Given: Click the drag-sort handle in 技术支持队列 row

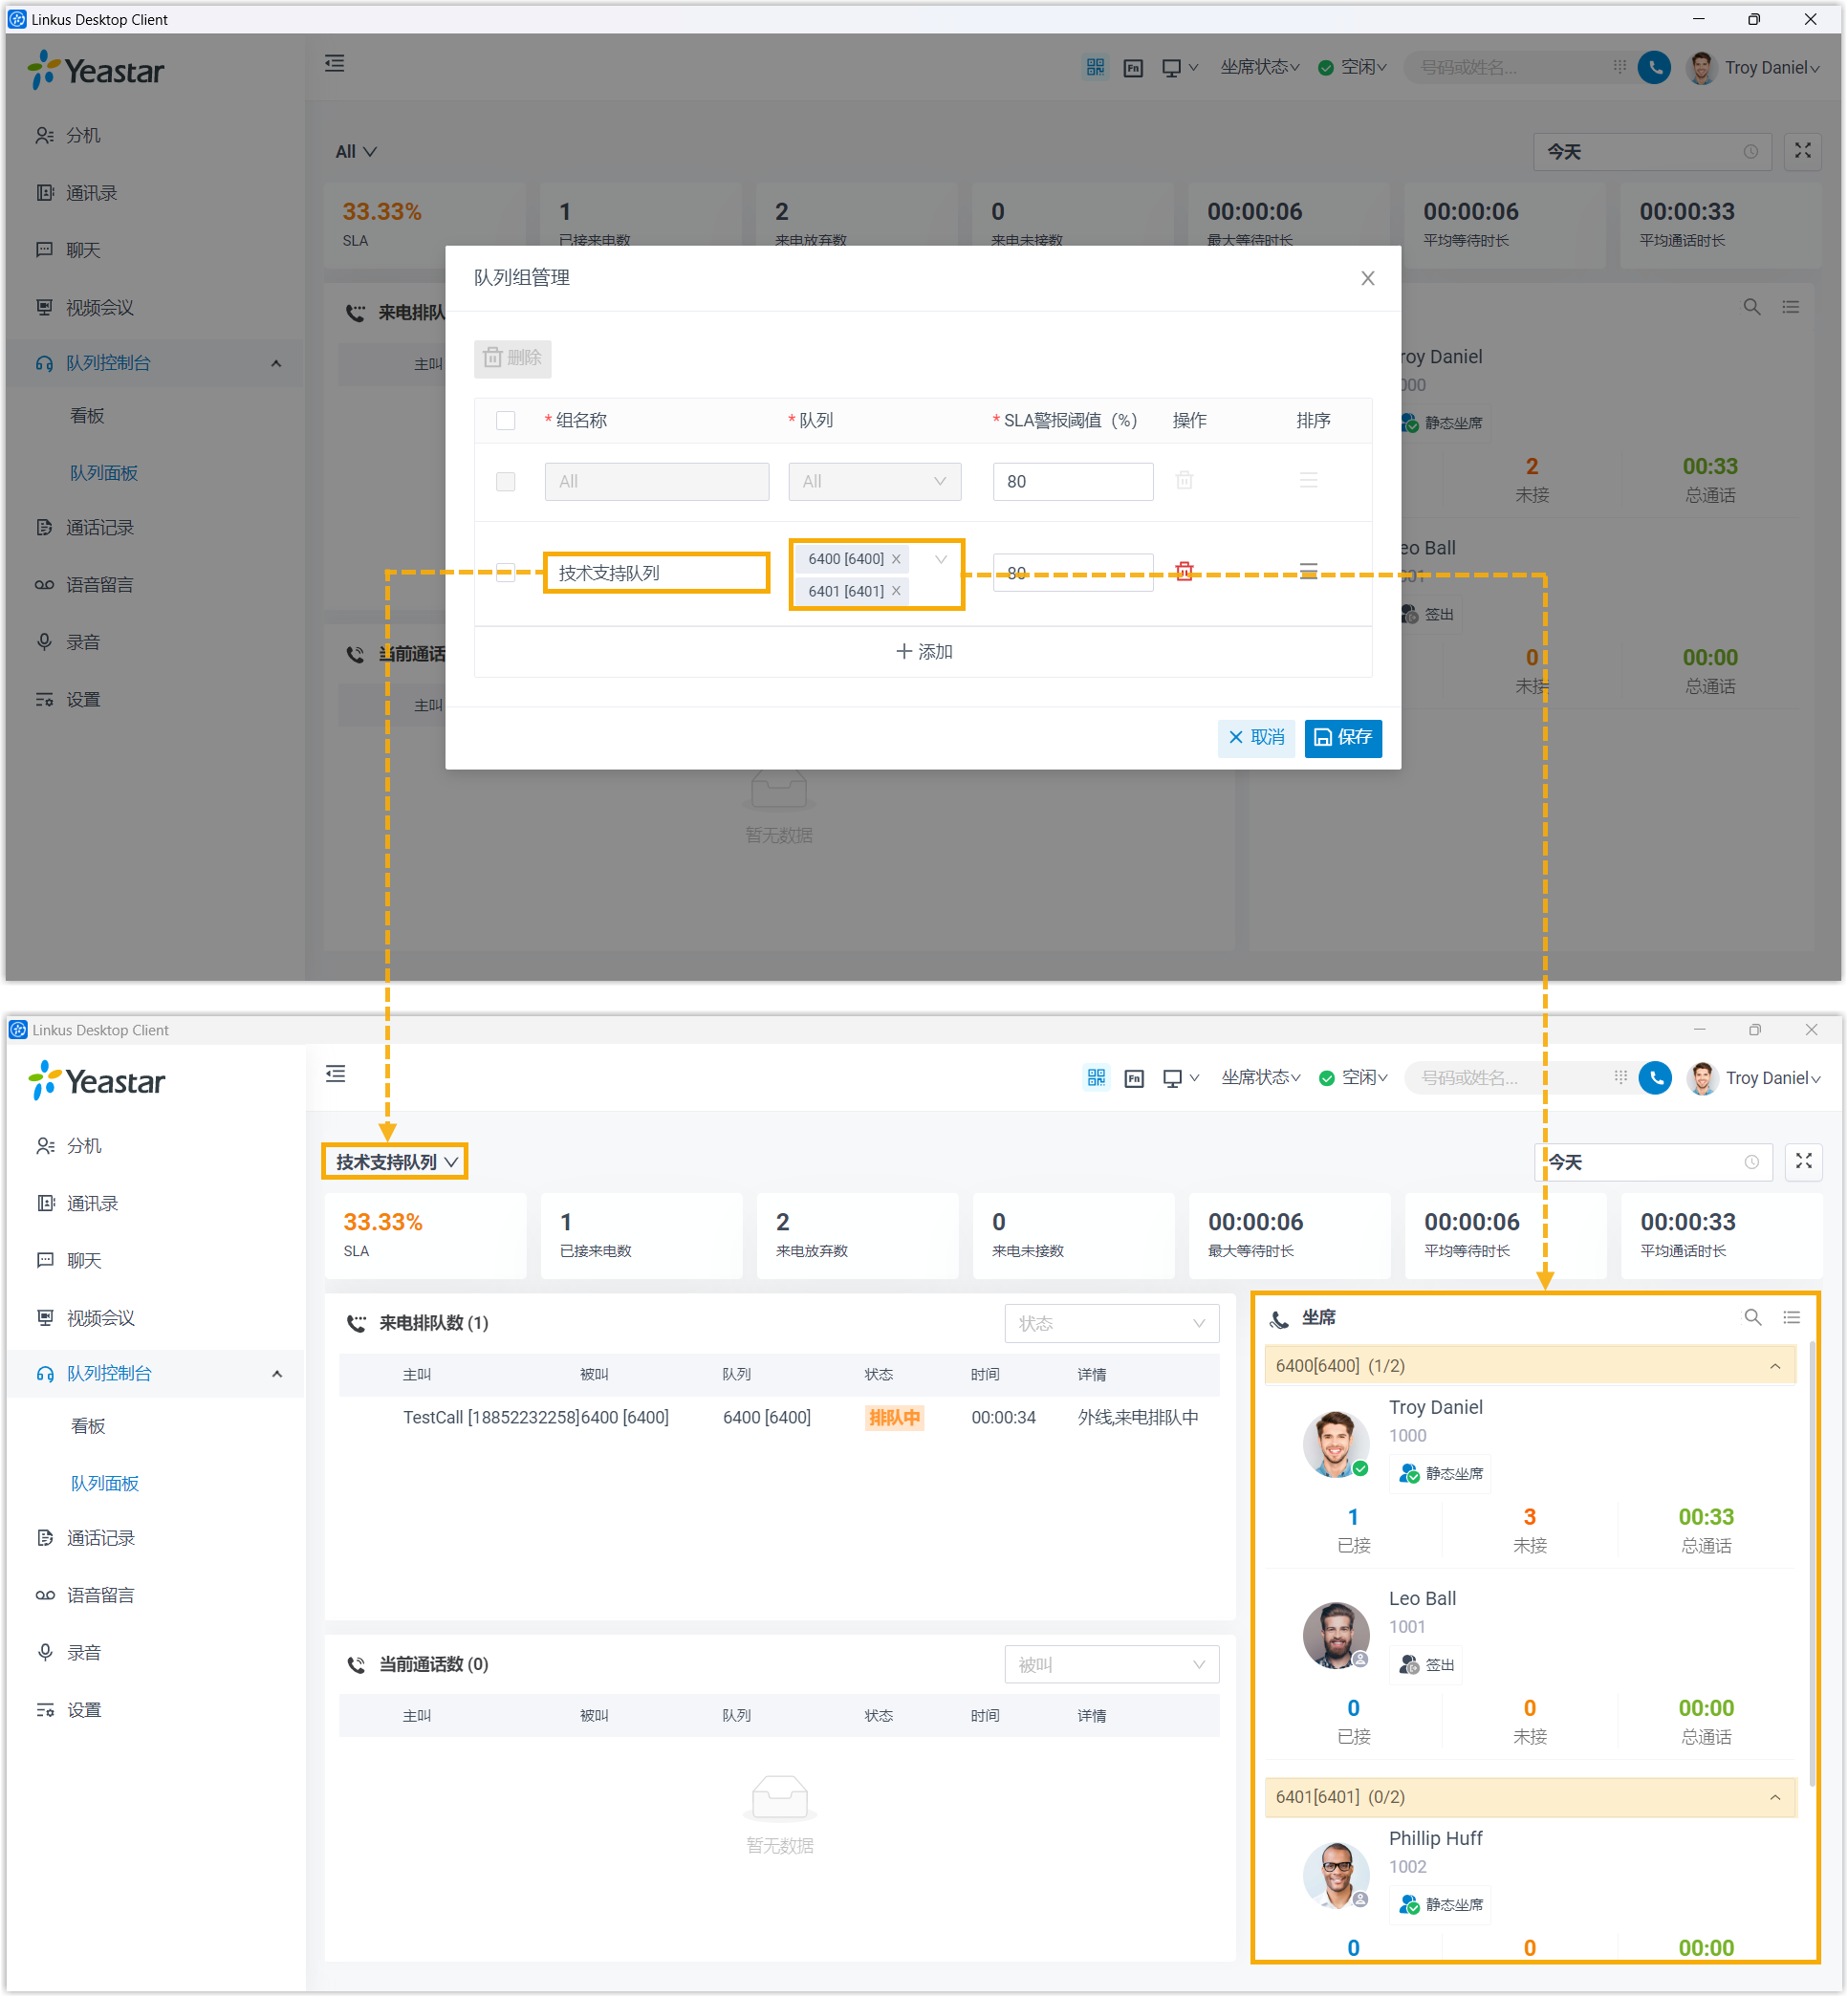Looking at the screenshot, I should 1308,571.
